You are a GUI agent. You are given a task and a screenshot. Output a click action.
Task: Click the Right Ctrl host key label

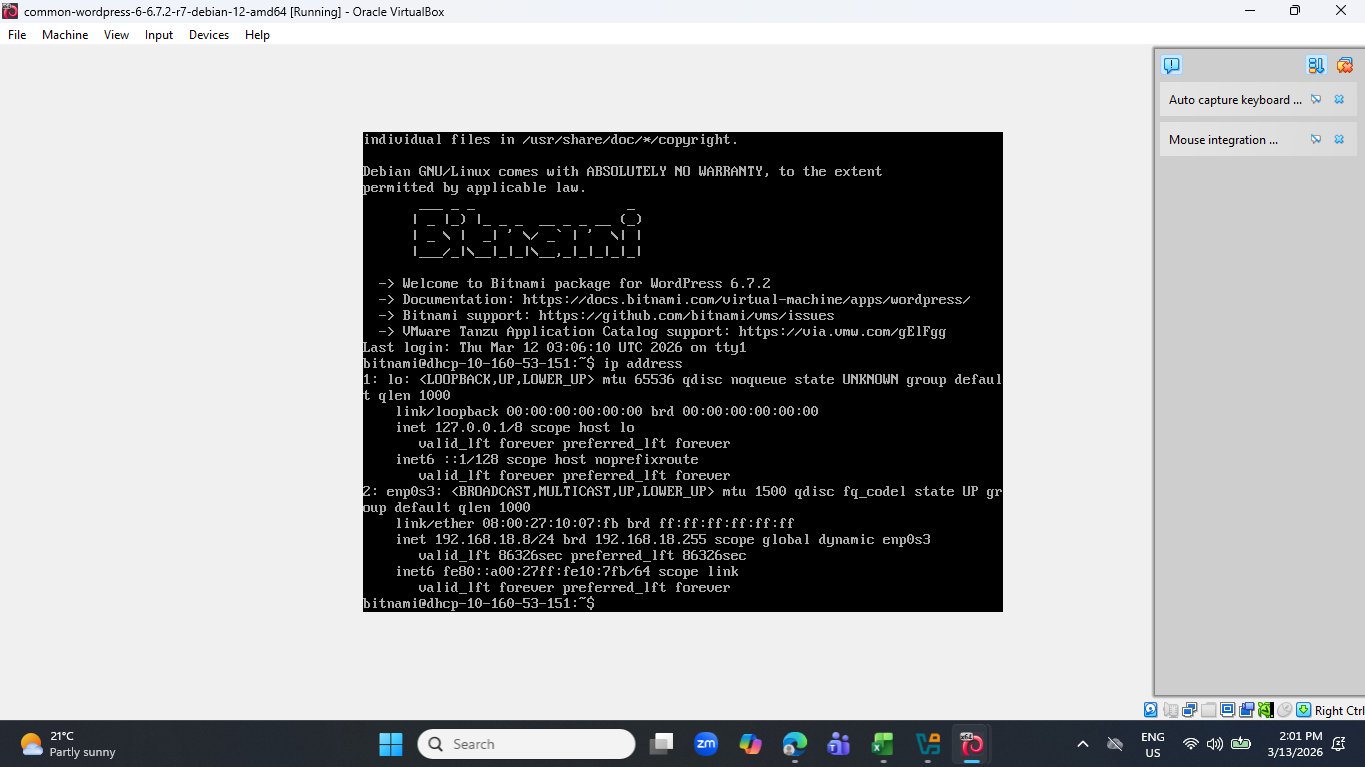click(1339, 711)
